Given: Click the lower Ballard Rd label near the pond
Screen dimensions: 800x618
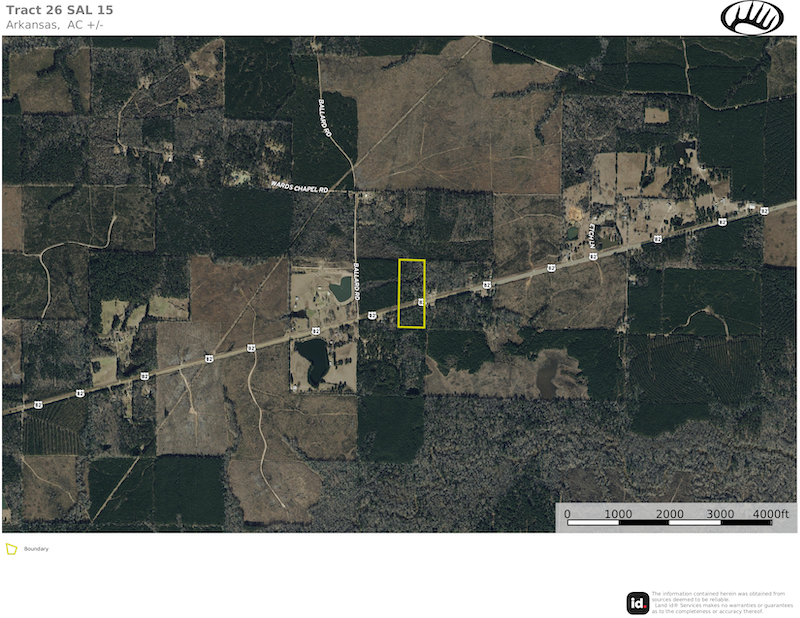Looking at the screenshot, I should (356, 278).
